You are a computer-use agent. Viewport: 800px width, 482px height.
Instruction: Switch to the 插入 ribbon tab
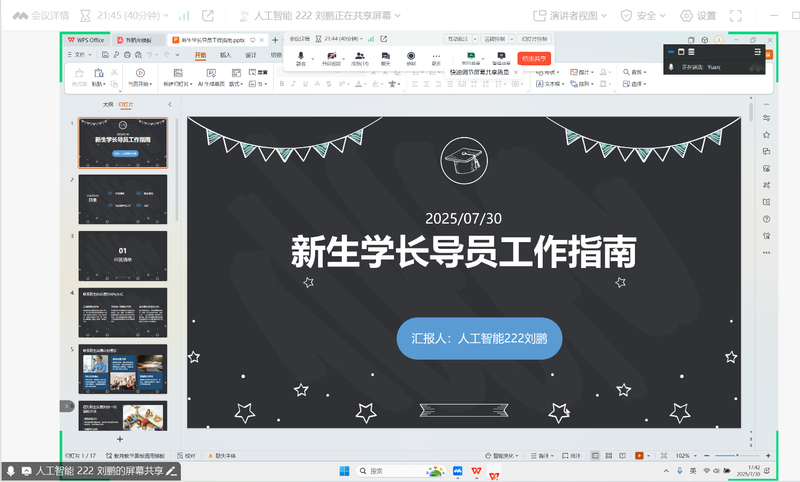pos(225,55)
